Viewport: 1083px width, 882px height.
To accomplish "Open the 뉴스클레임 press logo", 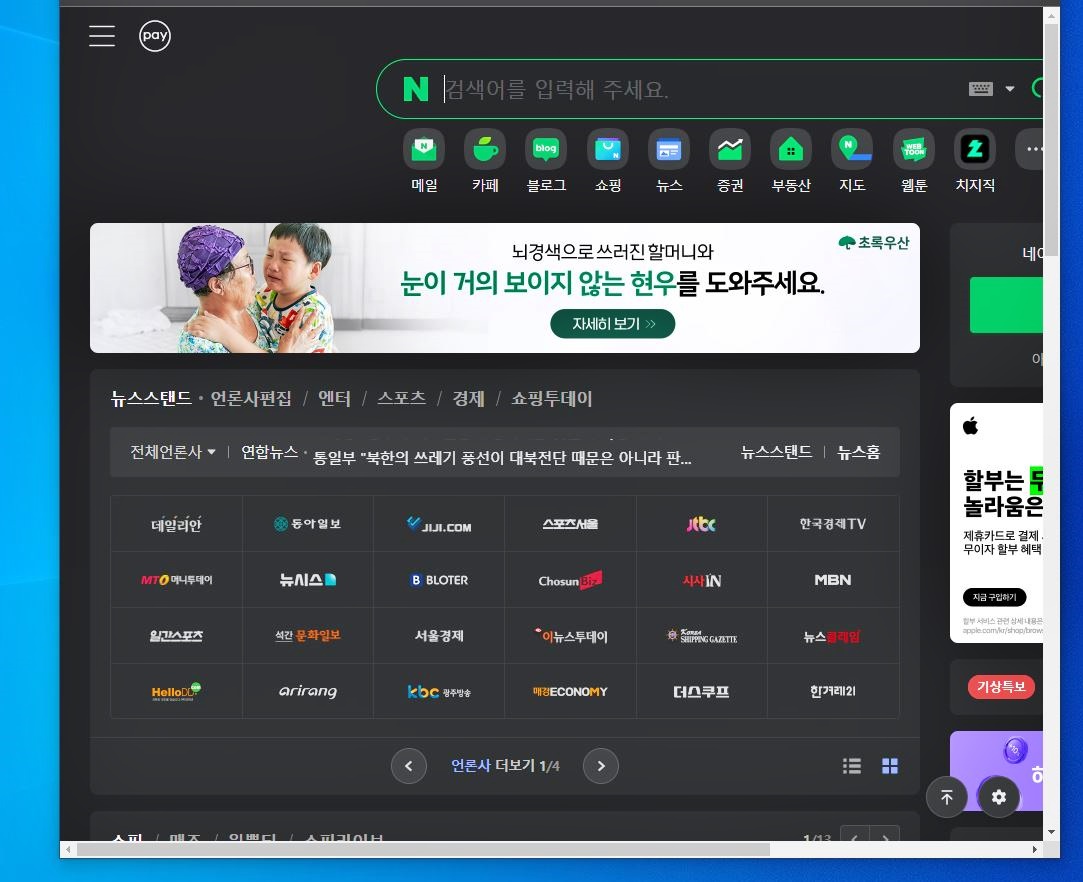I will pos(833,636).
